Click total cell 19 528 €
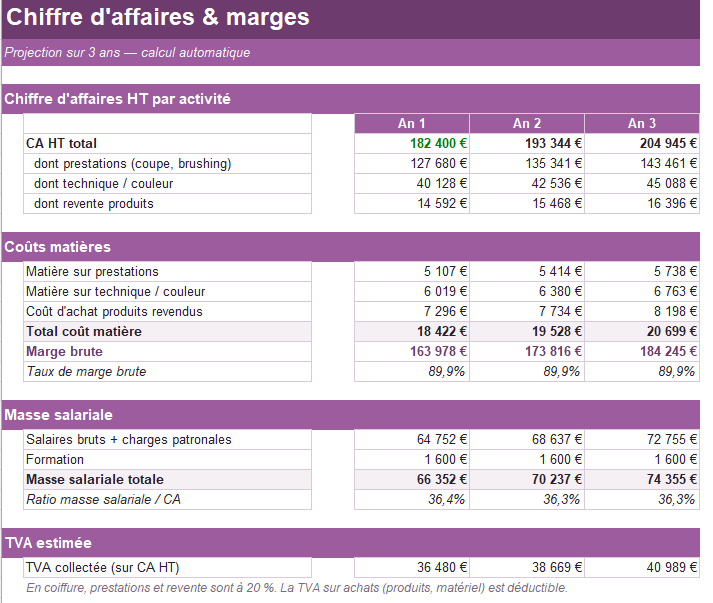 tap(527, 332)
